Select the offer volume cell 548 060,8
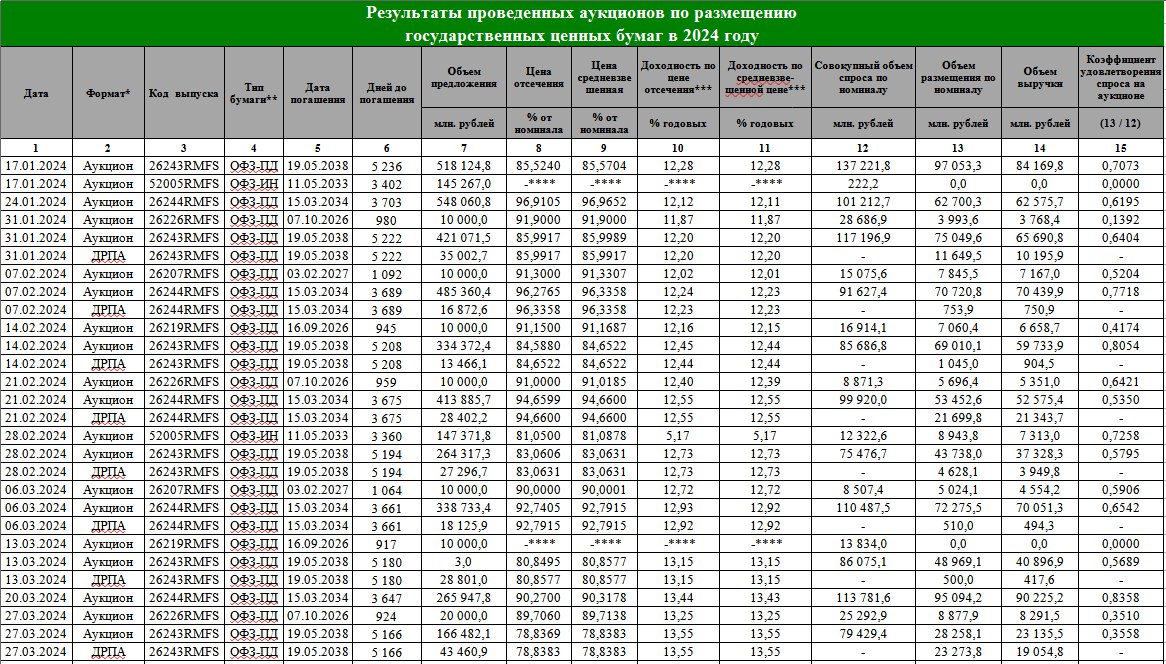Viewport: 1166px width, 664px height. point(464,202)
